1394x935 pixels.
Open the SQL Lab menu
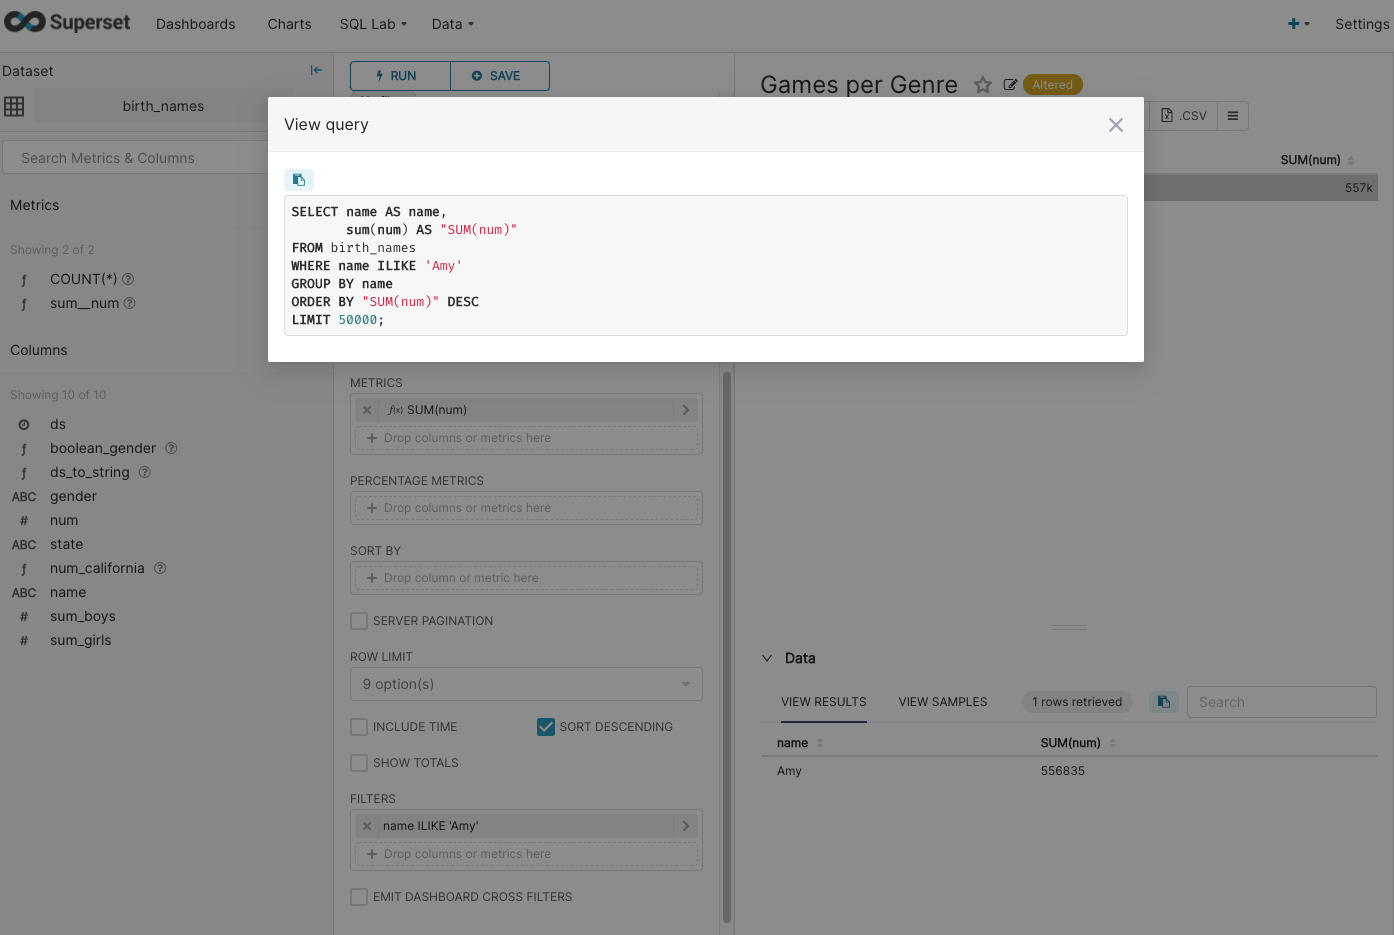(373, 24)
